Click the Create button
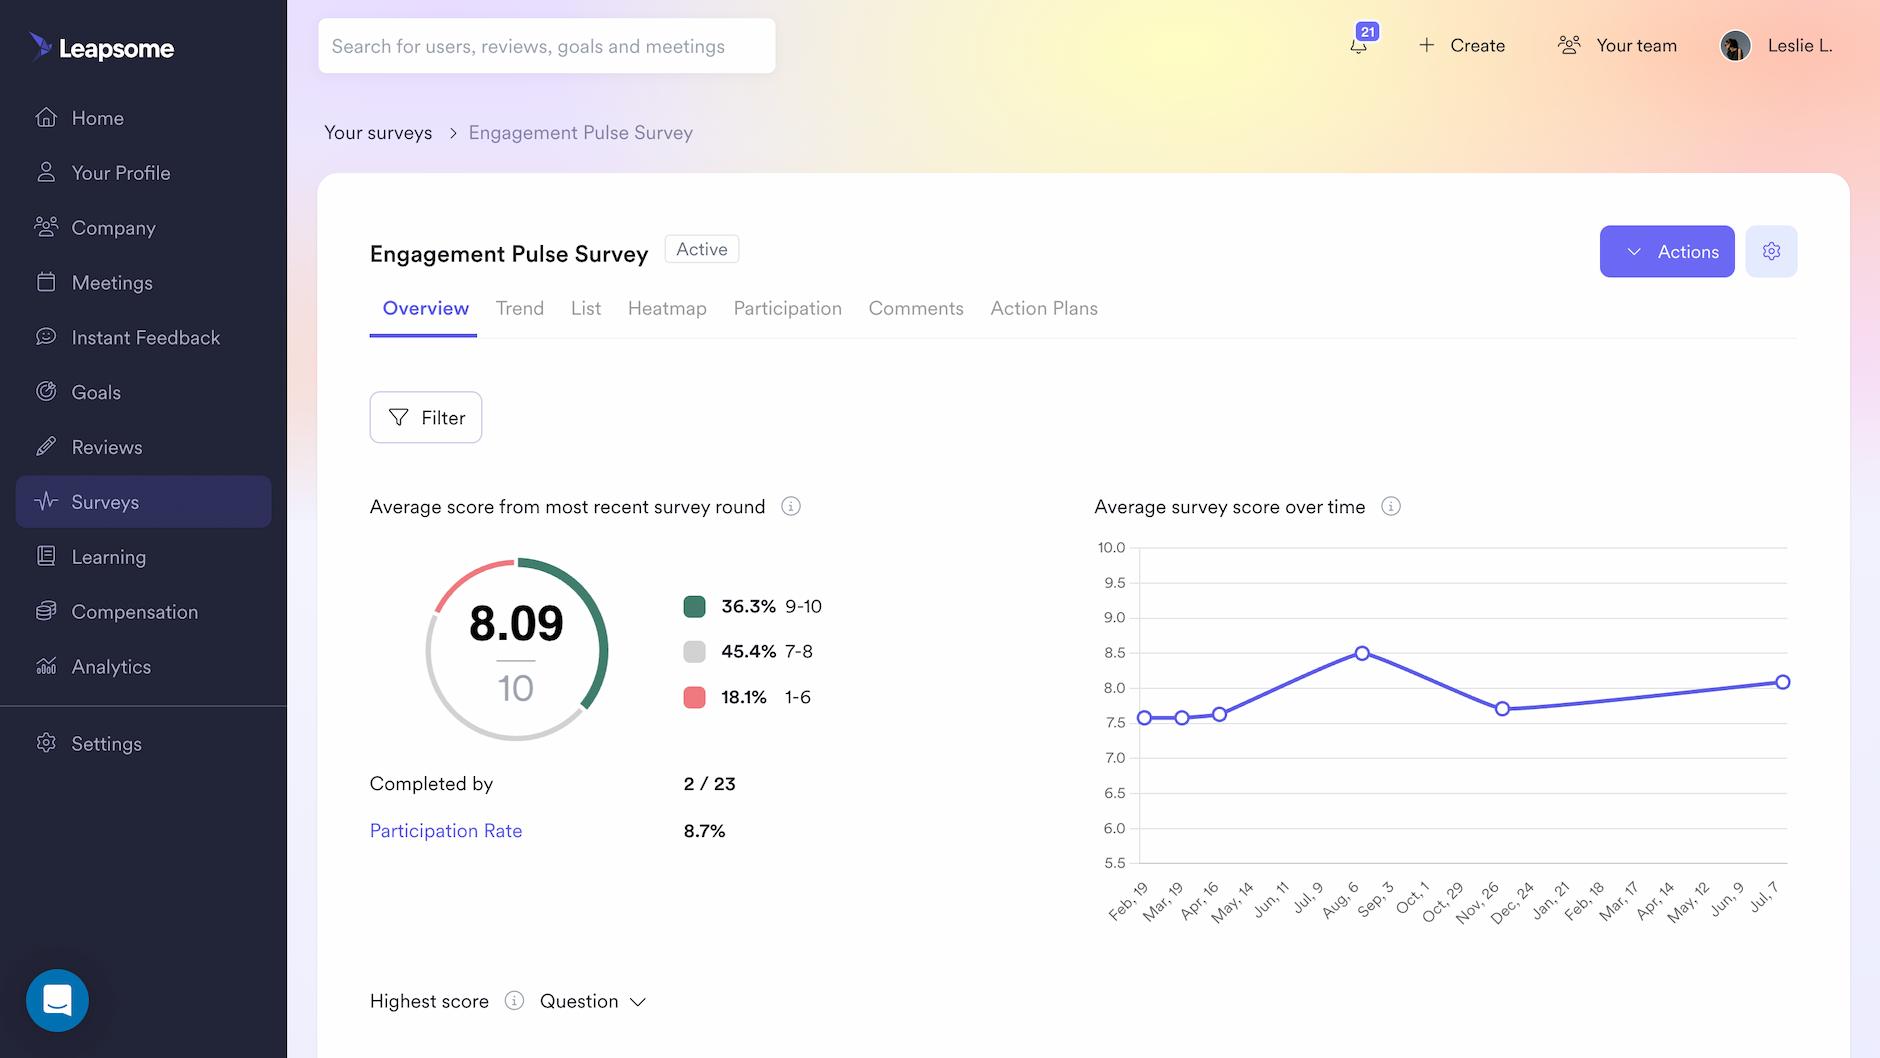This screenshot has height=1058, width=1880. pos(1461,45)
